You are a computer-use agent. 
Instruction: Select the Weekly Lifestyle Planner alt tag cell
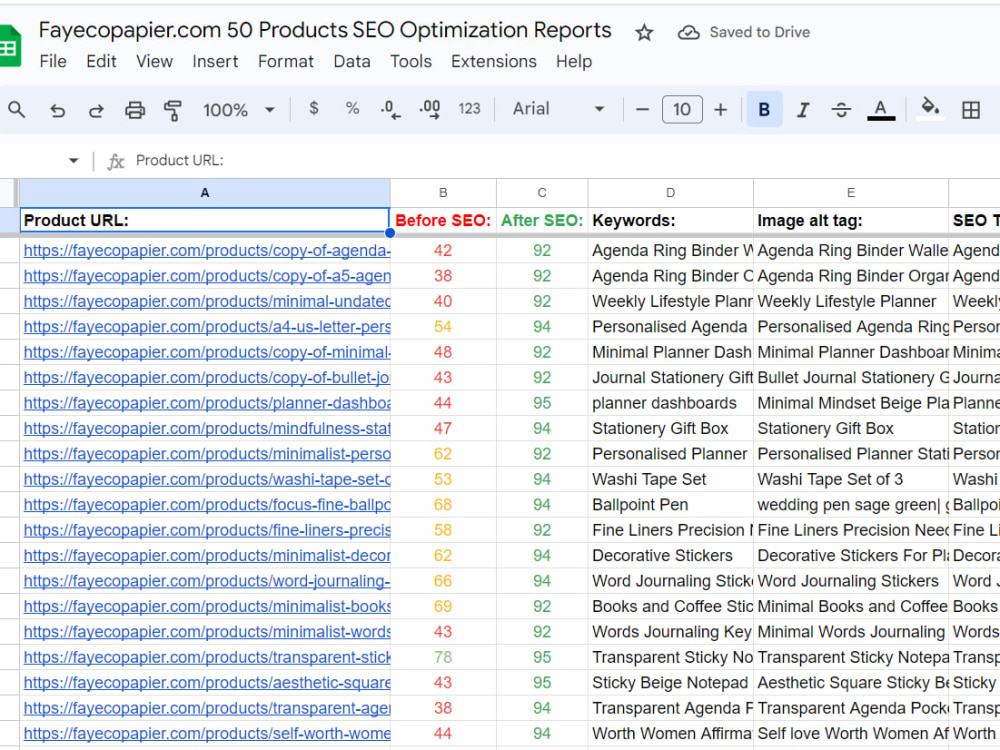tap(851, 302)
